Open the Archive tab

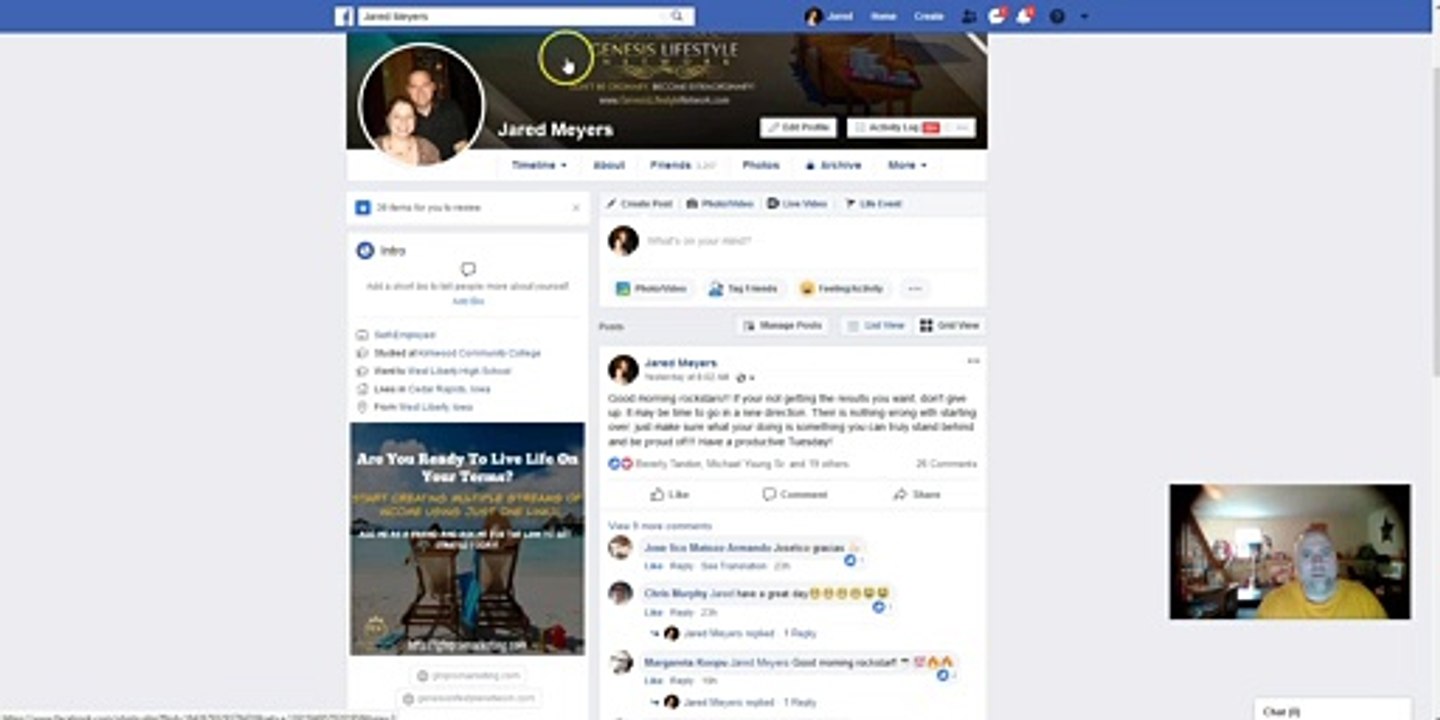[833, 165]
